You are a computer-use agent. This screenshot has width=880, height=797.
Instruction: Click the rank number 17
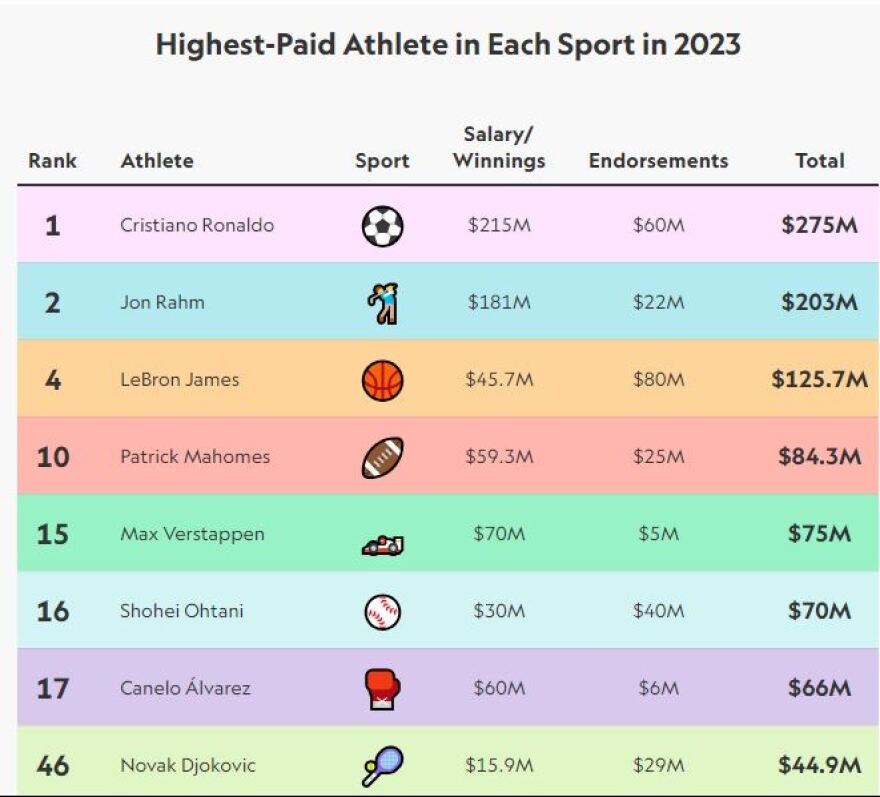tap(52, 689)
